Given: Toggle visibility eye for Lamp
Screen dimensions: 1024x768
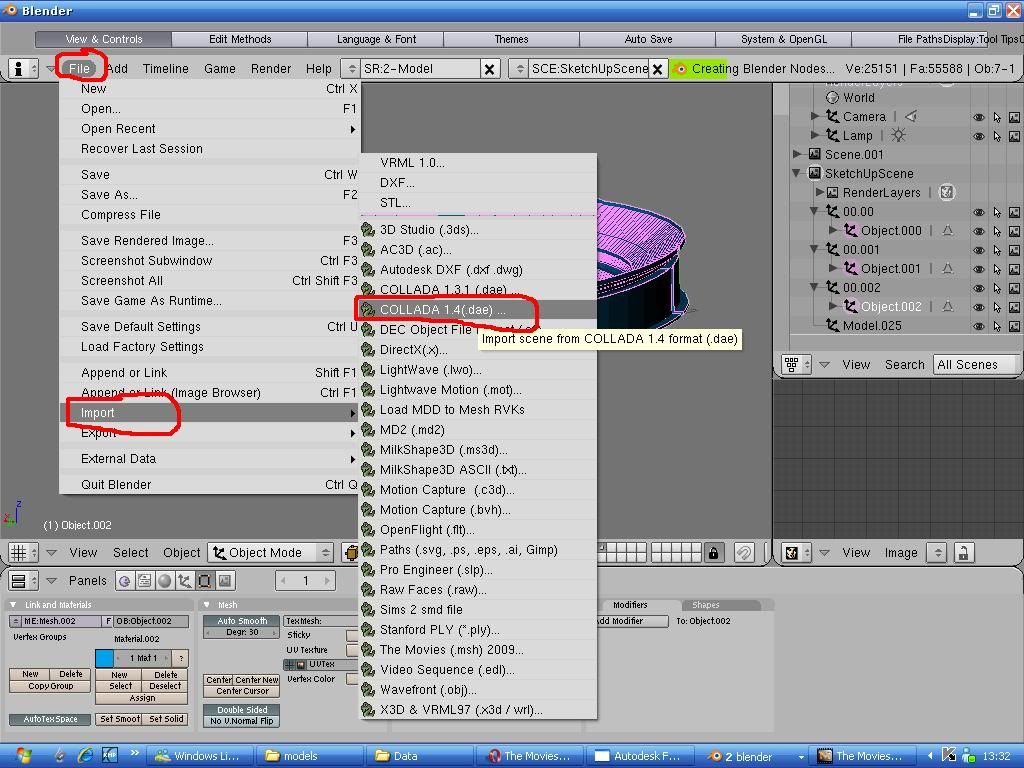Looking at the screenshot, I should [x=979, y=136].
